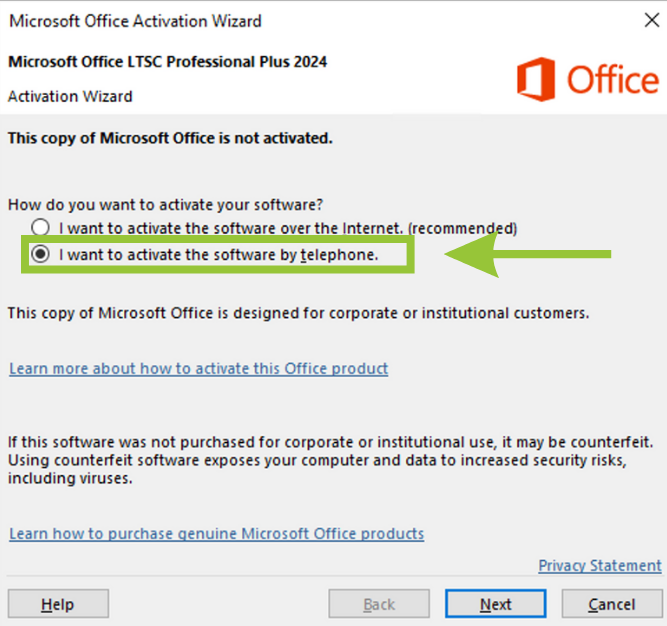
Task: Click the orange Office door logo icon
Action: click(x=536, y=80)
